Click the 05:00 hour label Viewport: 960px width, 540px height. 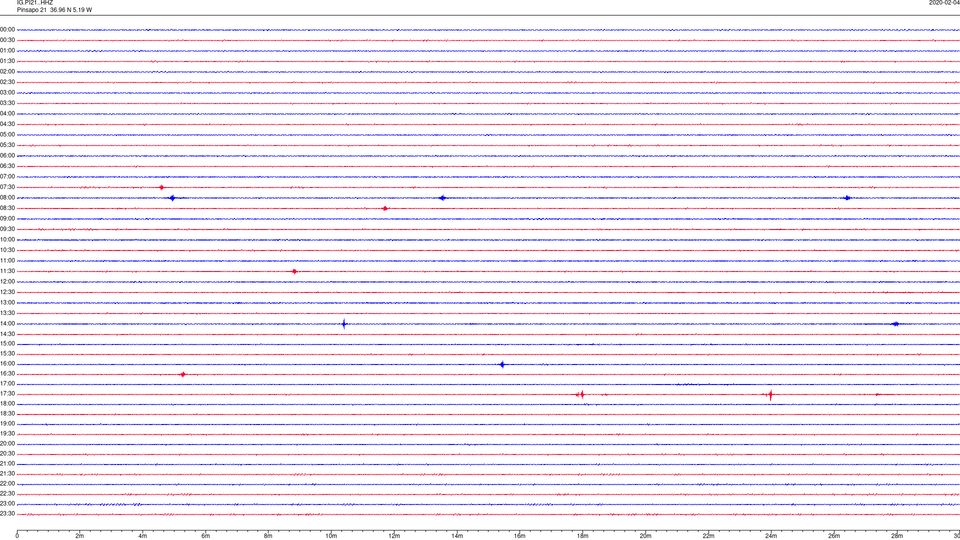[7, 135]
